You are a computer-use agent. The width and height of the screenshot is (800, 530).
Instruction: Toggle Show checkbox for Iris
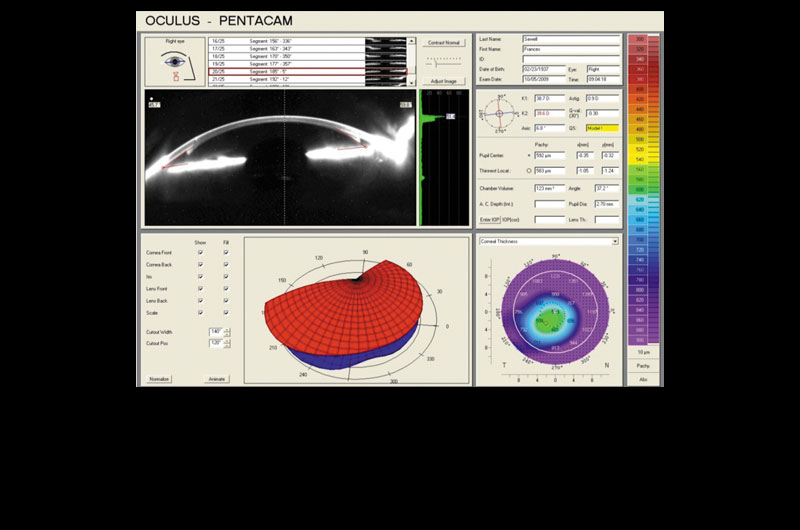pos(200,276)
